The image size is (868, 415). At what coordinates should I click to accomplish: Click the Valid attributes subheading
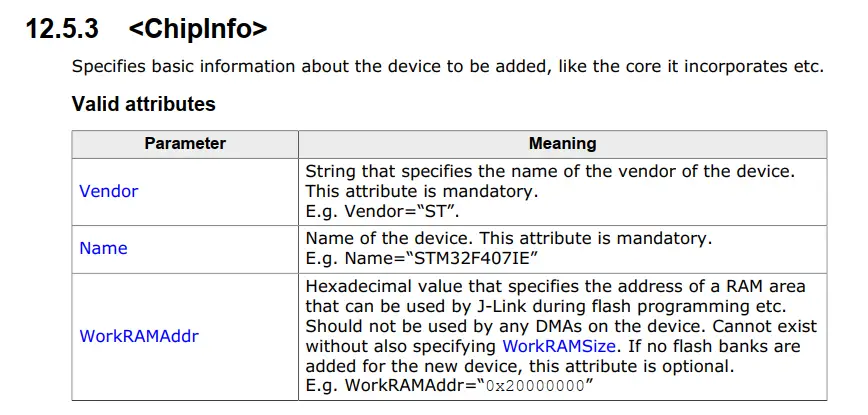[x=143, y=104]
